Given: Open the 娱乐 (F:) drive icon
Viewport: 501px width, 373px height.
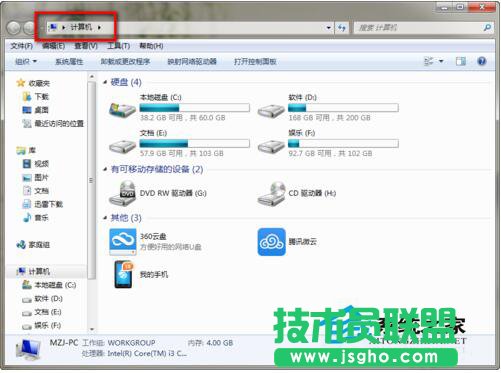Looking at the screenshot, I should click(x=271, y=145).
